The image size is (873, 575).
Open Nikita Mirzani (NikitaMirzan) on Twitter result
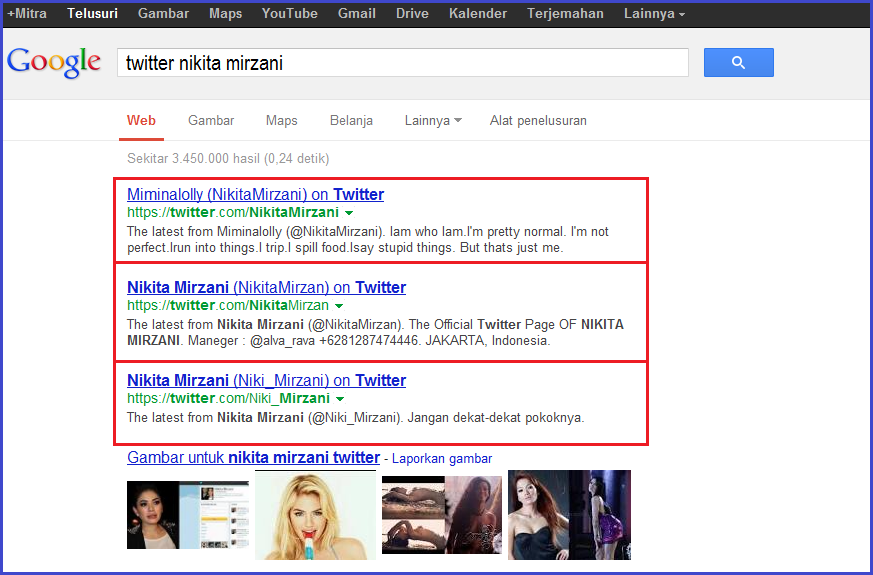point(267,287)
